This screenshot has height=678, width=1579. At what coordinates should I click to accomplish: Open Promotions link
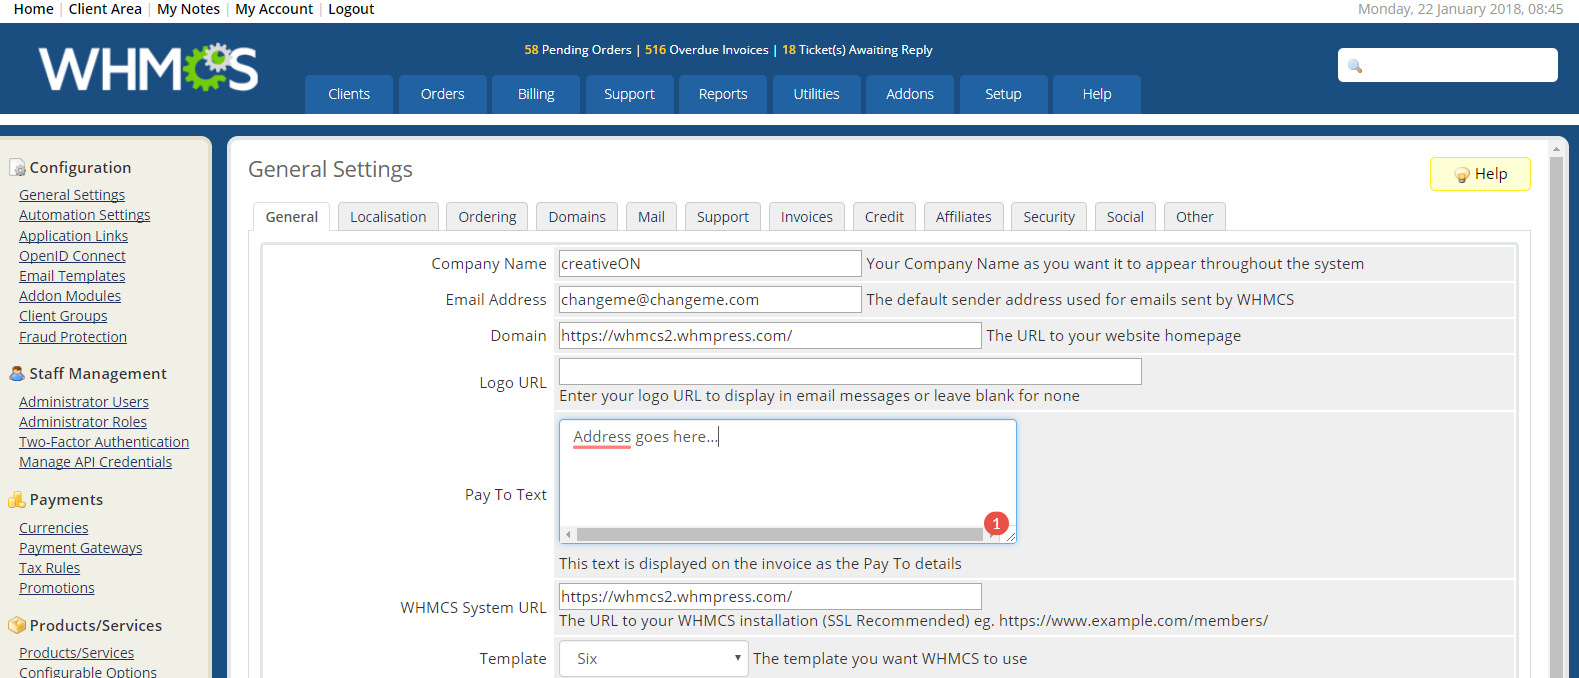[57, 588]
